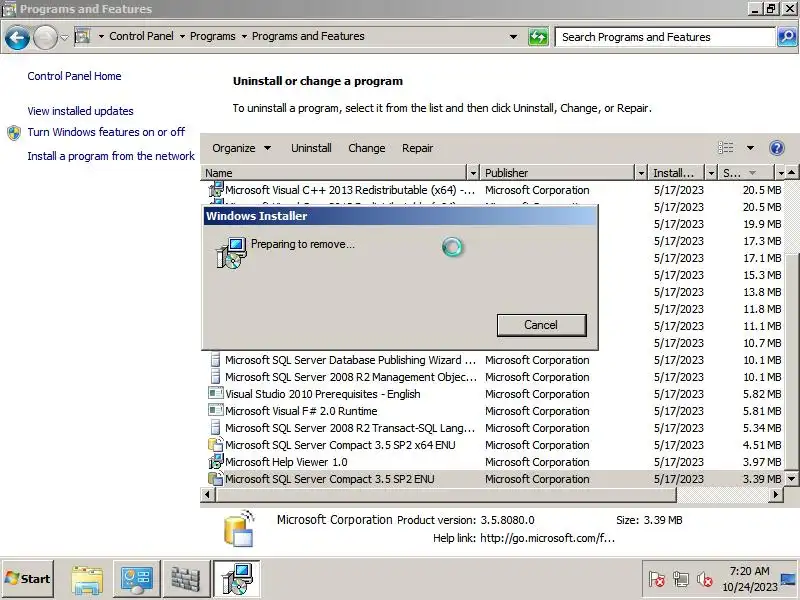Select Microsoft Visual F# 2.0 Runtime
This screenshot has width=800, height=600.
tap(301, 411)
